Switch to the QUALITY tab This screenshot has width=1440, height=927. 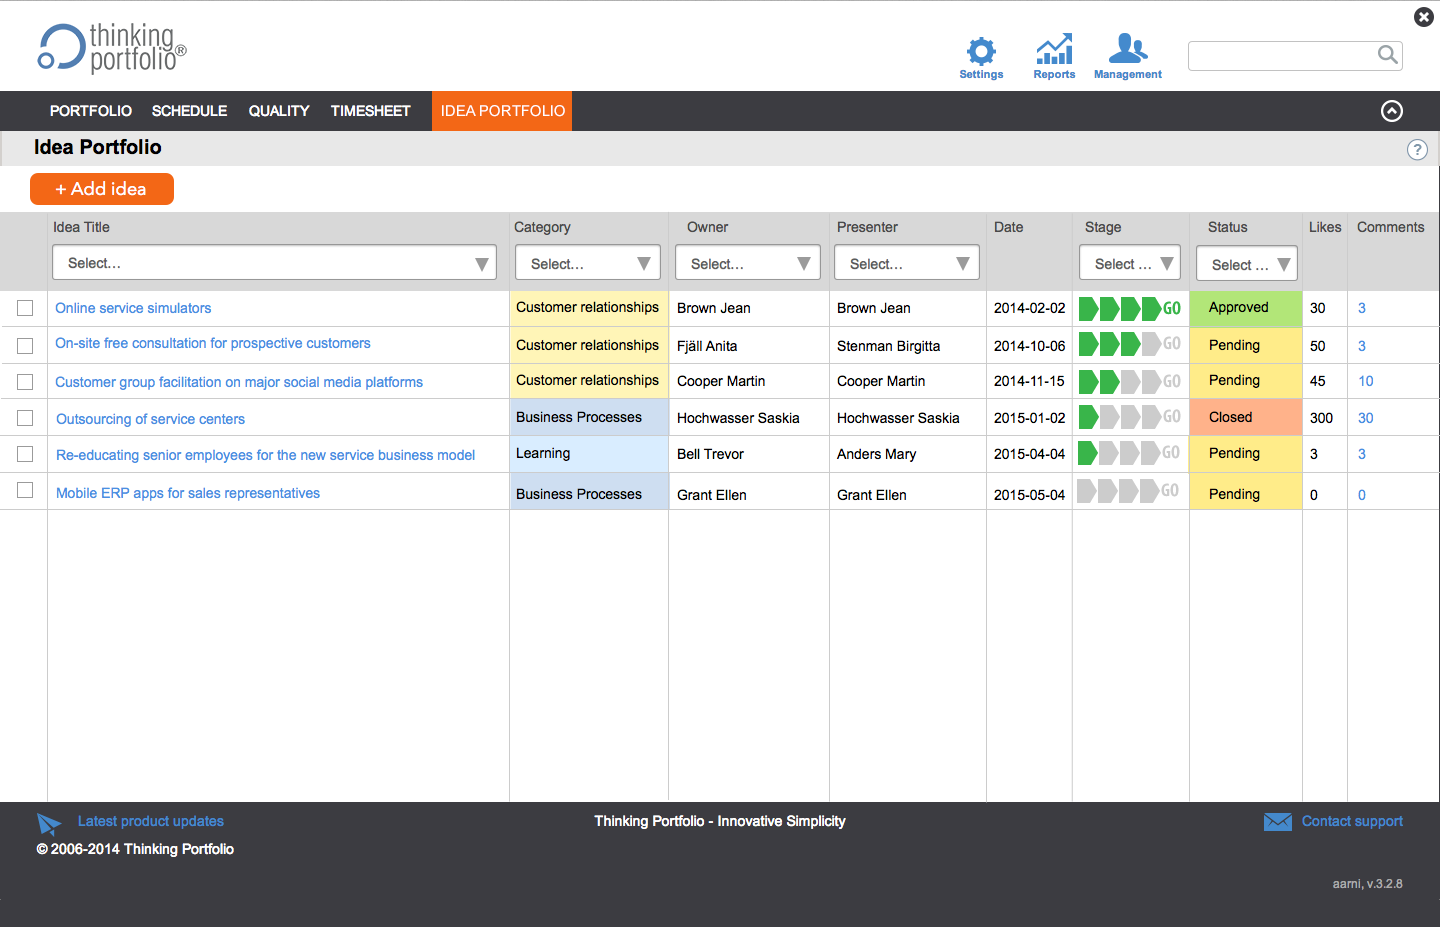pyautogui.click(x=279, y=111)
